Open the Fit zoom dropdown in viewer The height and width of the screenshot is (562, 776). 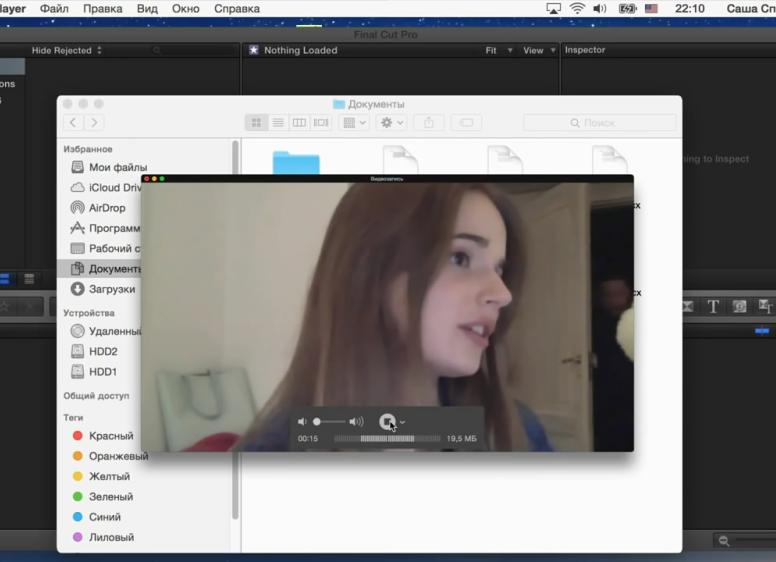tap(498, 50)
